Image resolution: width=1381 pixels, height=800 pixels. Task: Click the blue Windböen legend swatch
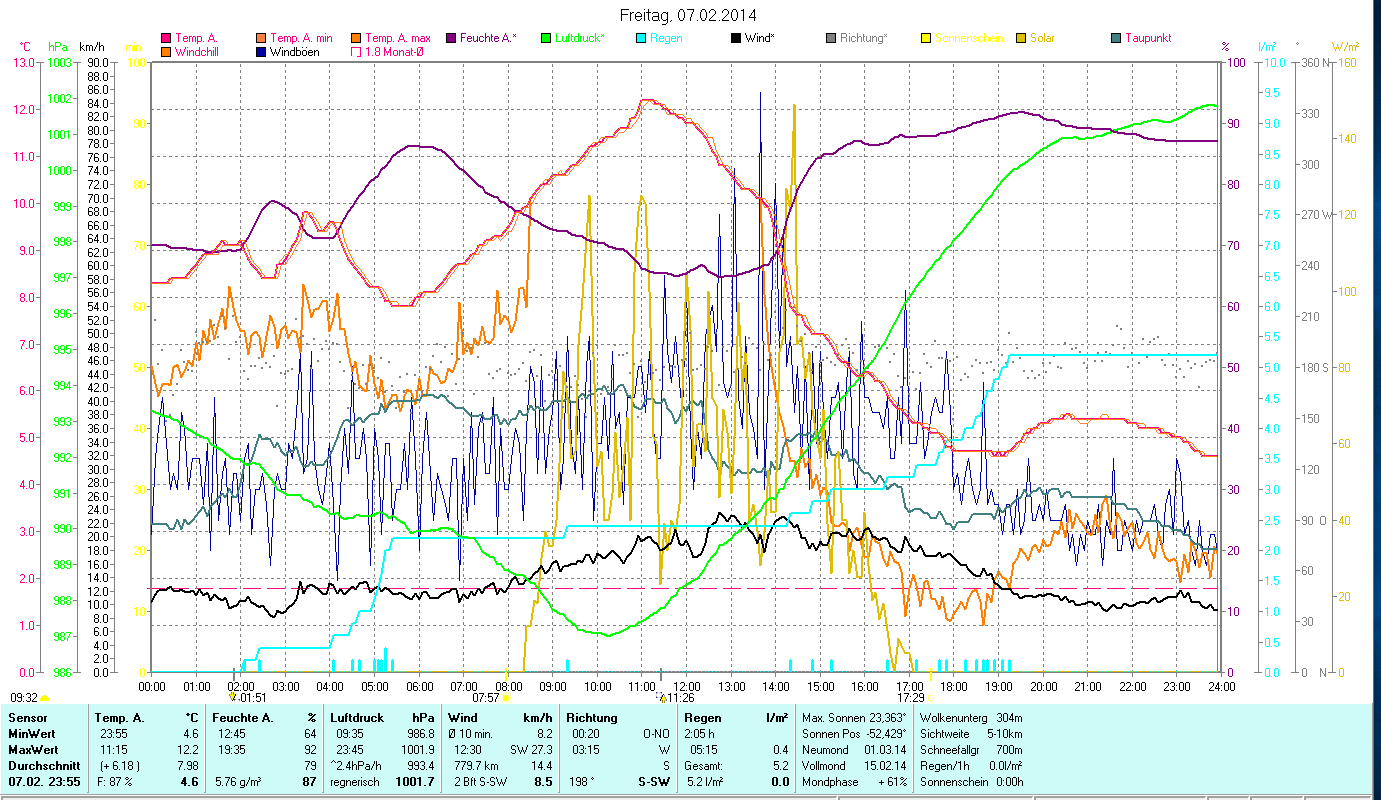[262, 52]
